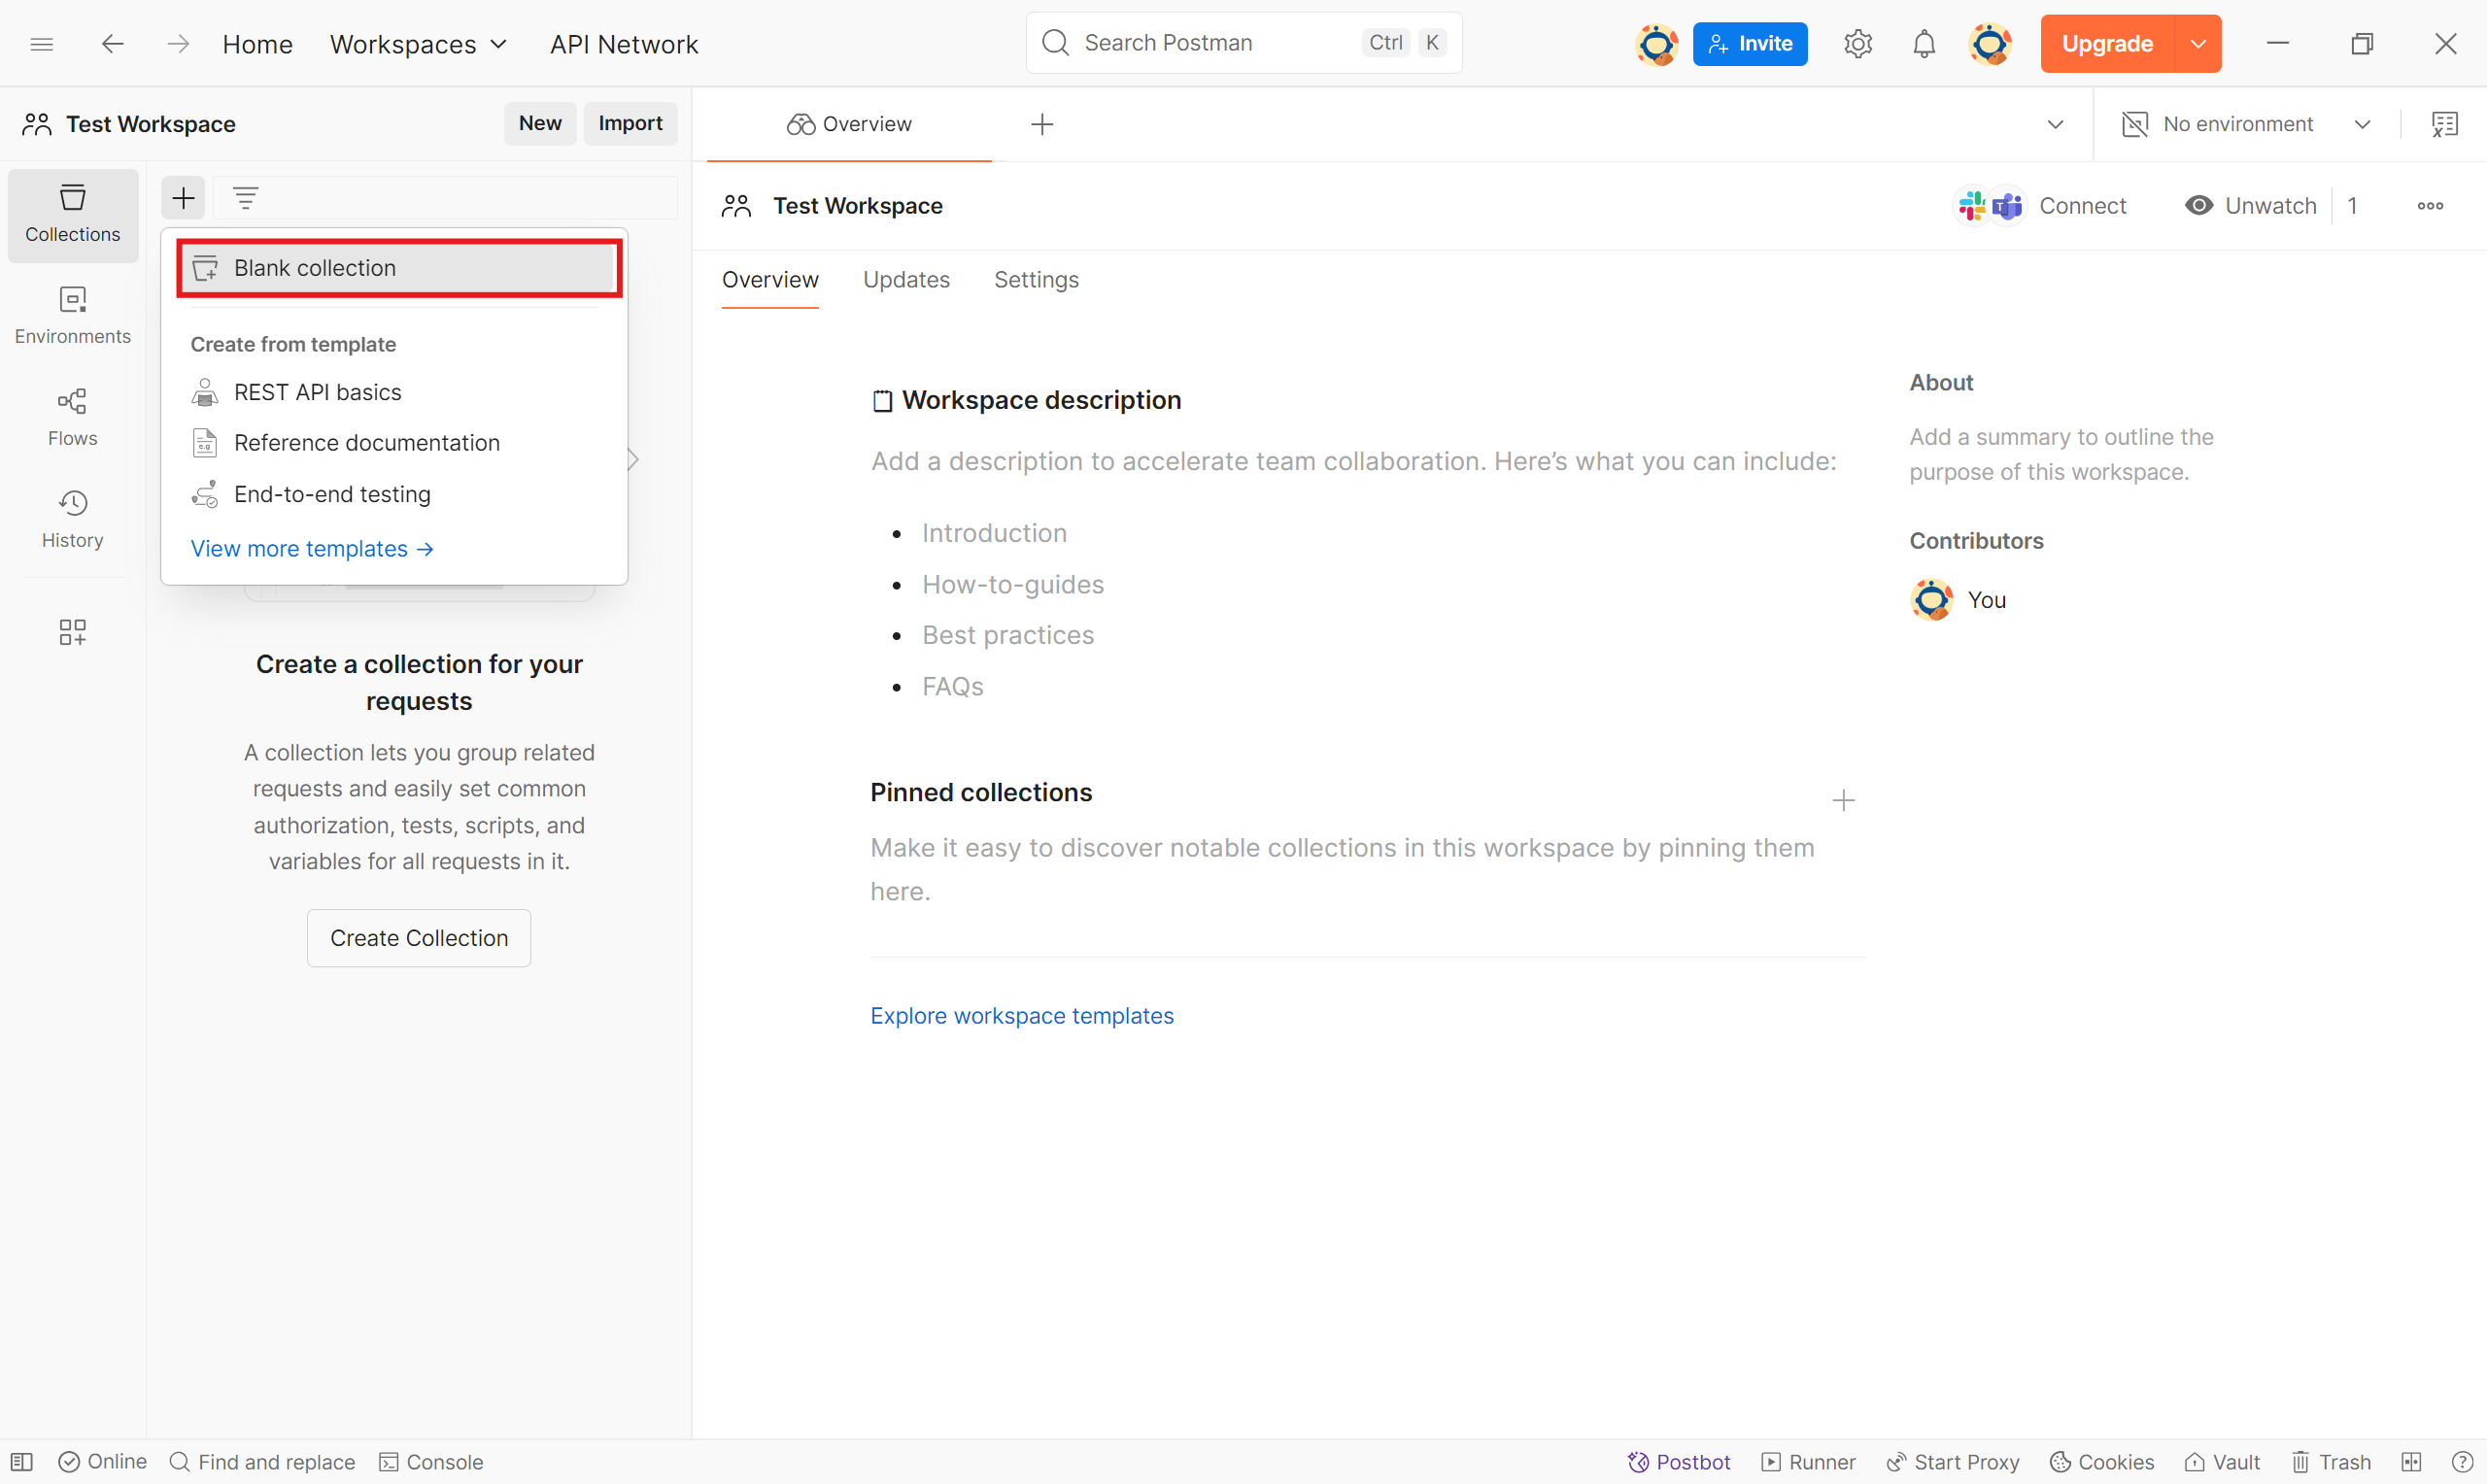
Task: Switch to the Updates tab
Action: click(x=906, y=280)
